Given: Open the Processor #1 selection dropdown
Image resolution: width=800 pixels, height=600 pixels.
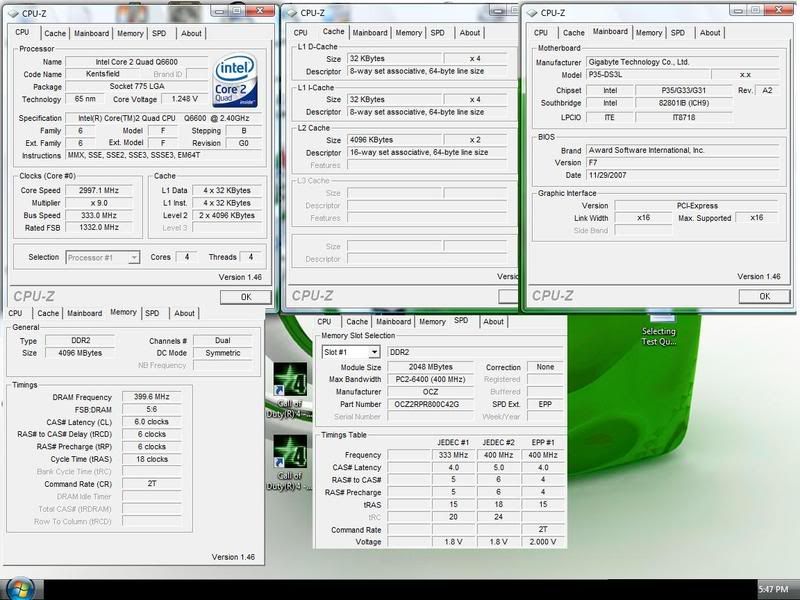Looking at the screenshot, I should click(x=103, y=258).
